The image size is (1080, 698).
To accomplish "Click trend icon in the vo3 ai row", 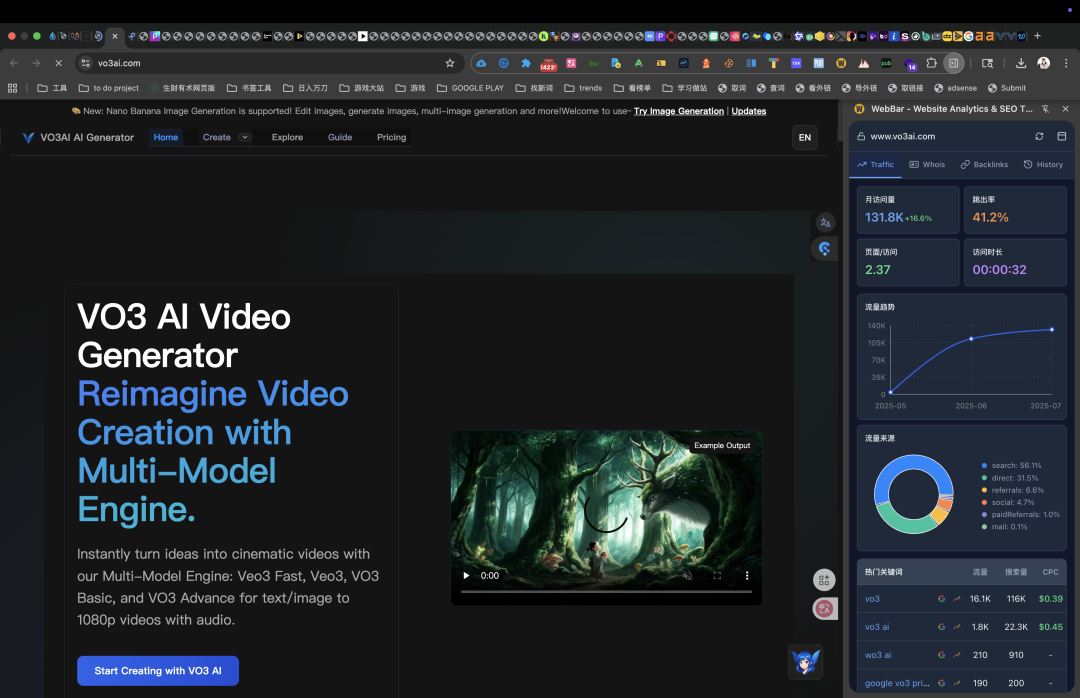I will (957, 627).
